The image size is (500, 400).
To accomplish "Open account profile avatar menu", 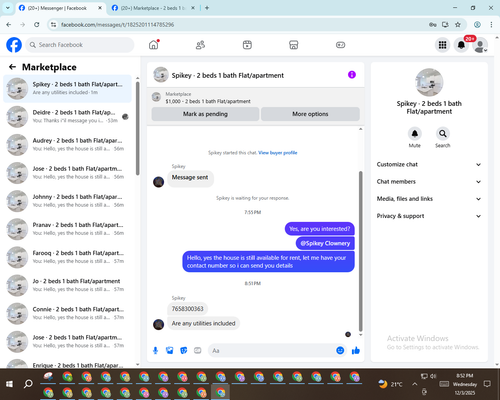I will pyautogui.click(x=480, y=45).
